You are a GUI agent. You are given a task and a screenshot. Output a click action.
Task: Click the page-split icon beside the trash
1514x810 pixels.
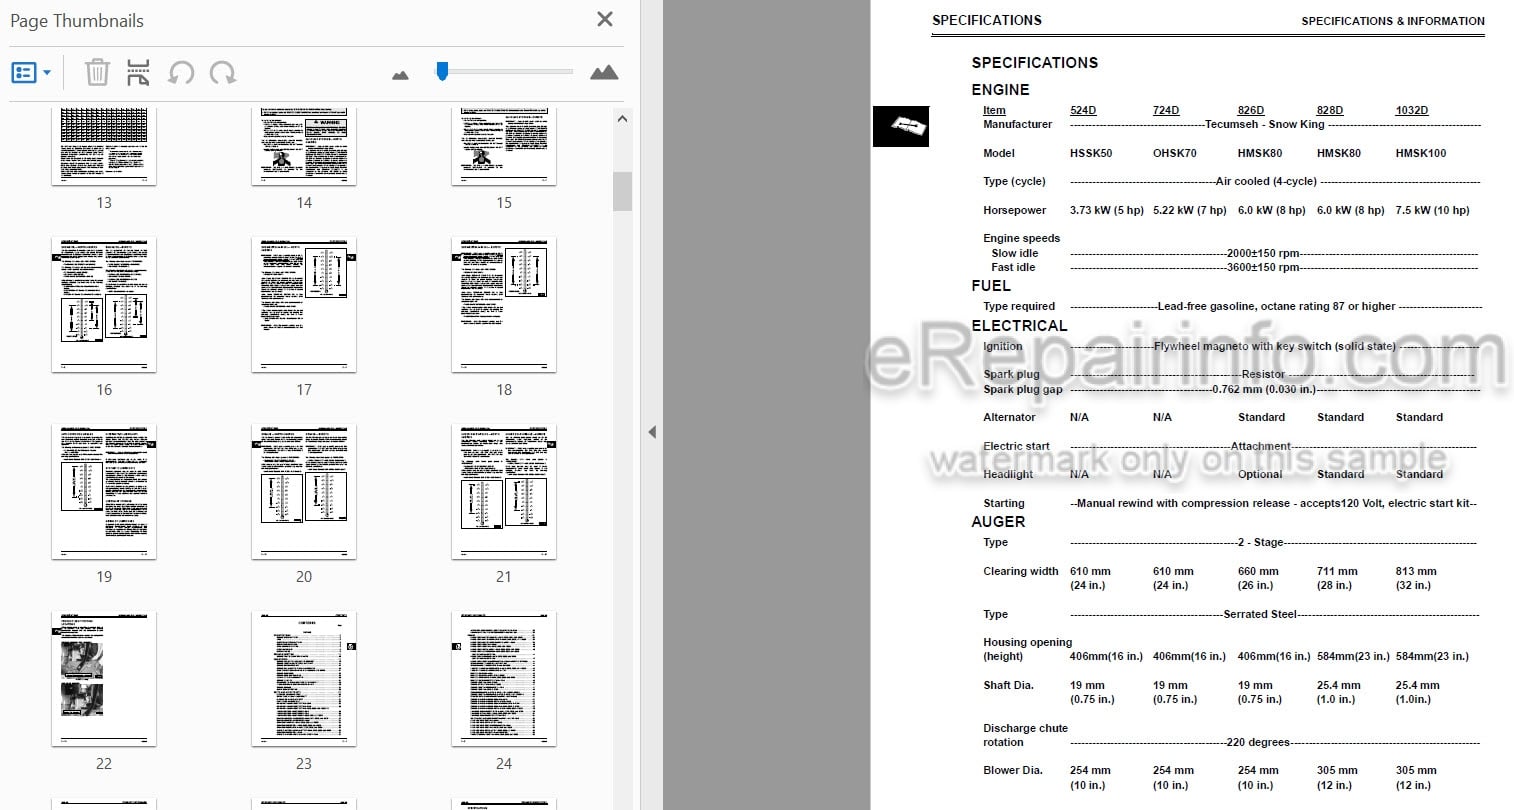tap(138, 72)
